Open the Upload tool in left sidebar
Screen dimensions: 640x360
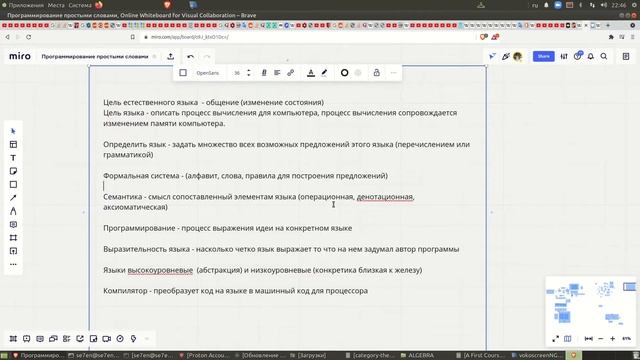pos(13,251)
